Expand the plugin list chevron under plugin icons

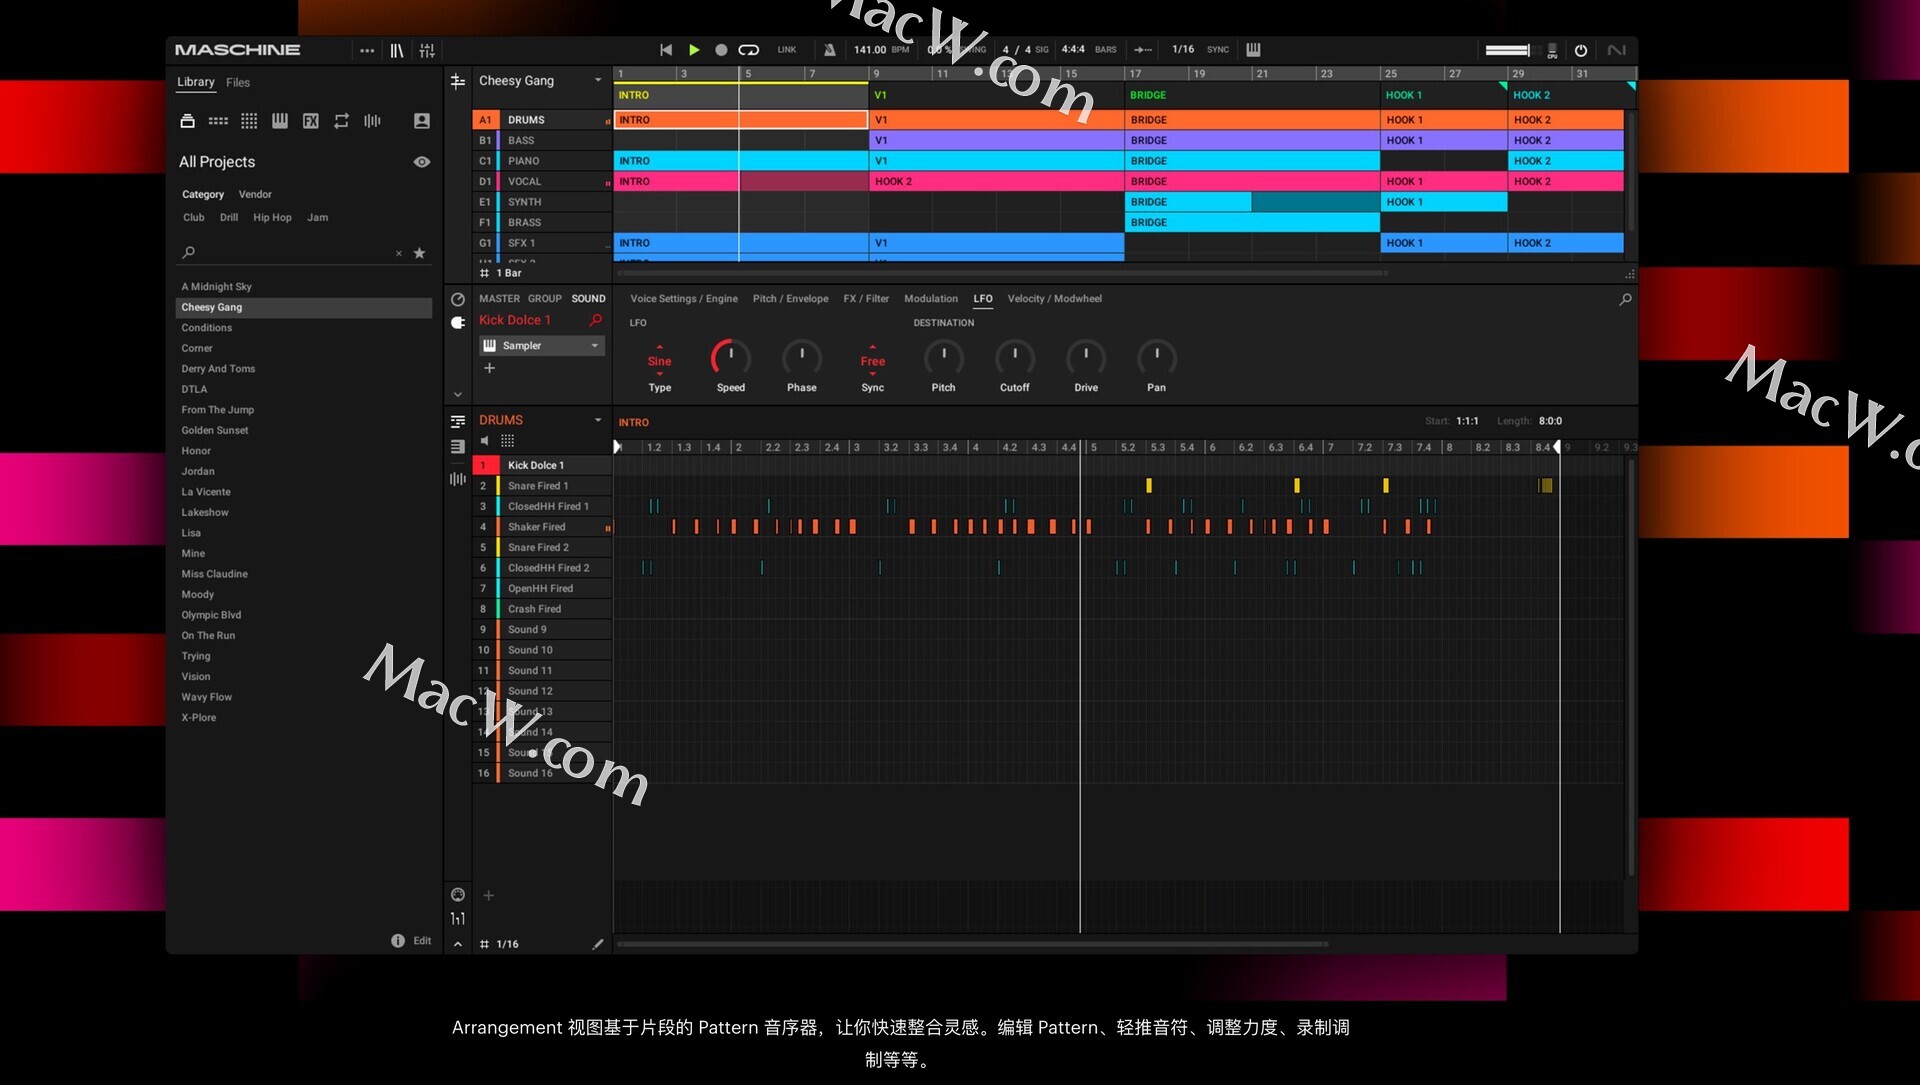click(458, 395)
